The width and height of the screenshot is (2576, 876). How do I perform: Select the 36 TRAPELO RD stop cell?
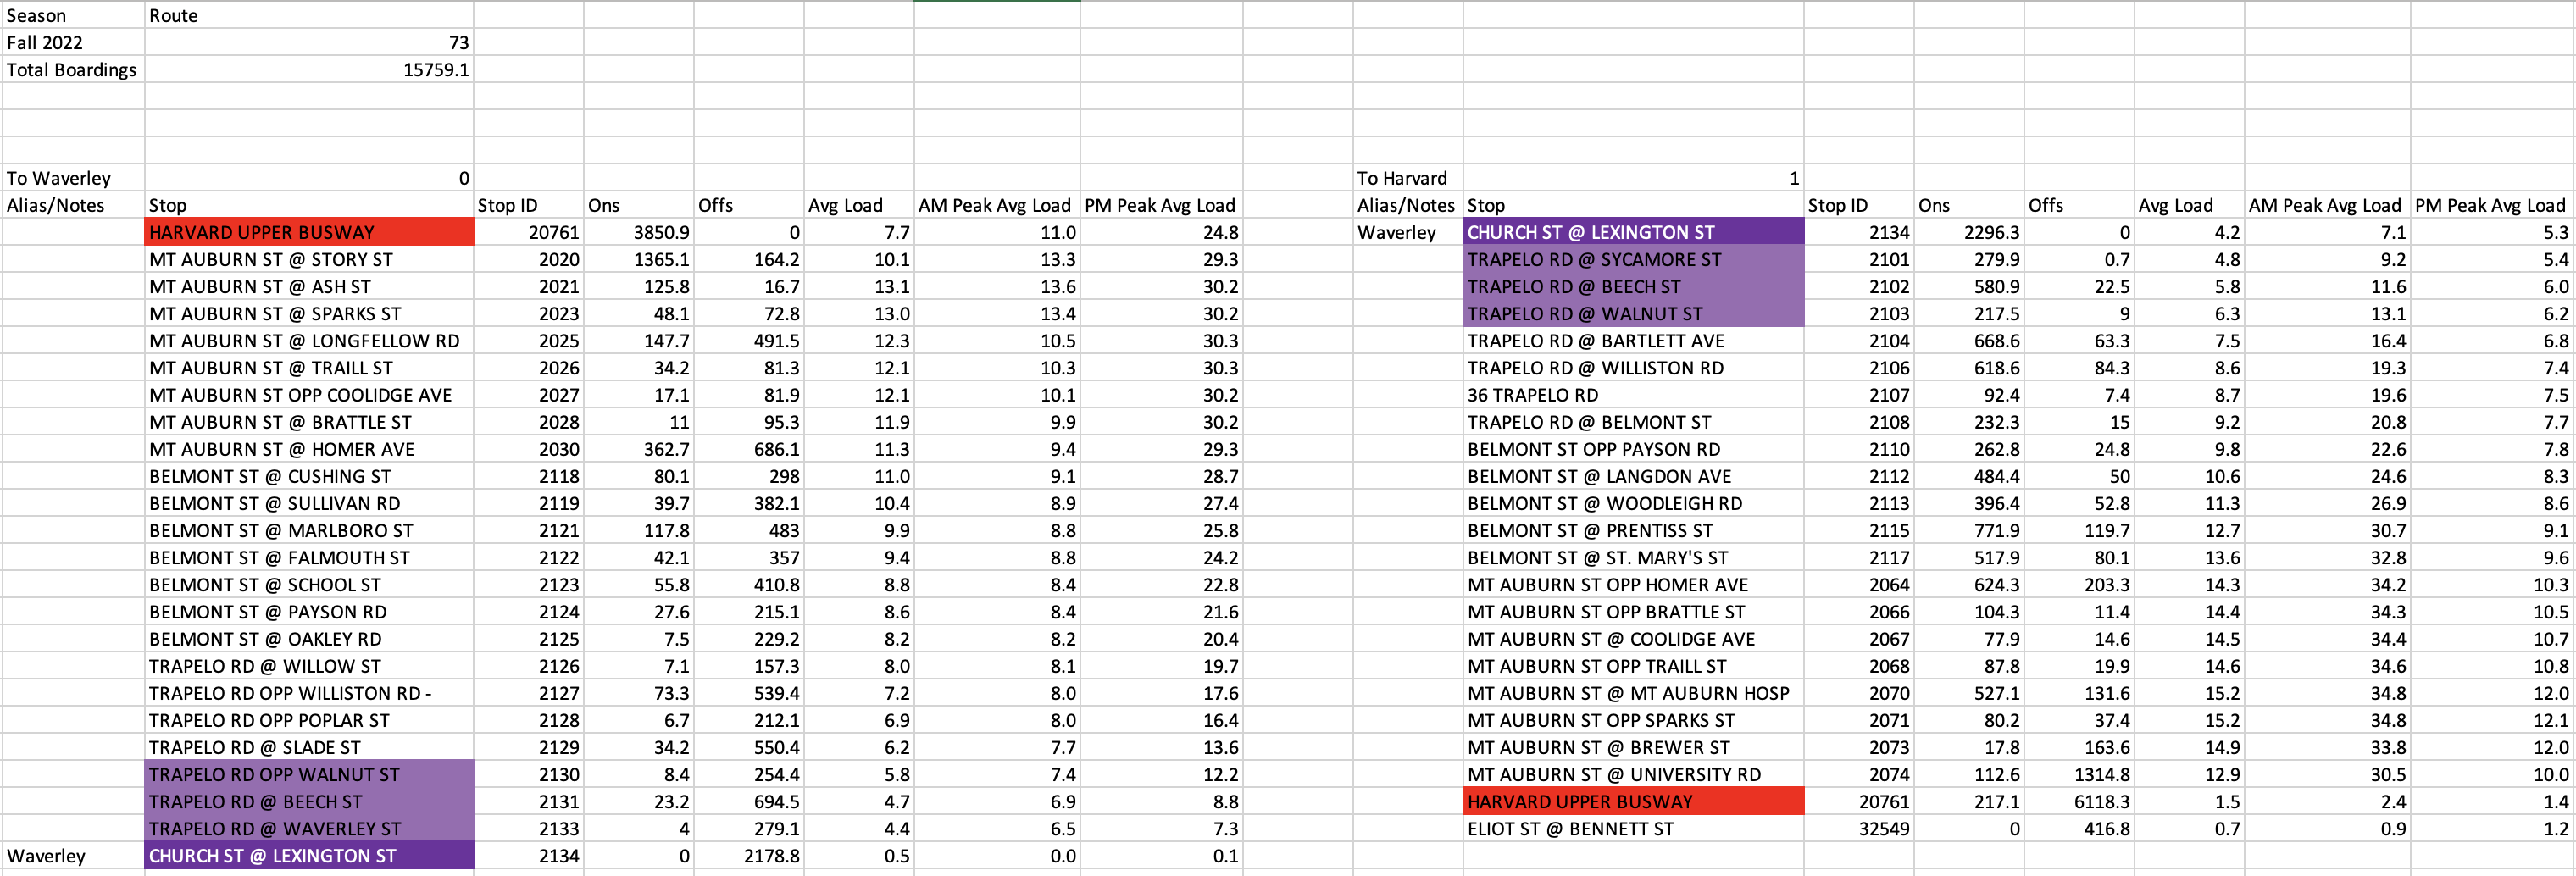click(x=1632, y=395)
